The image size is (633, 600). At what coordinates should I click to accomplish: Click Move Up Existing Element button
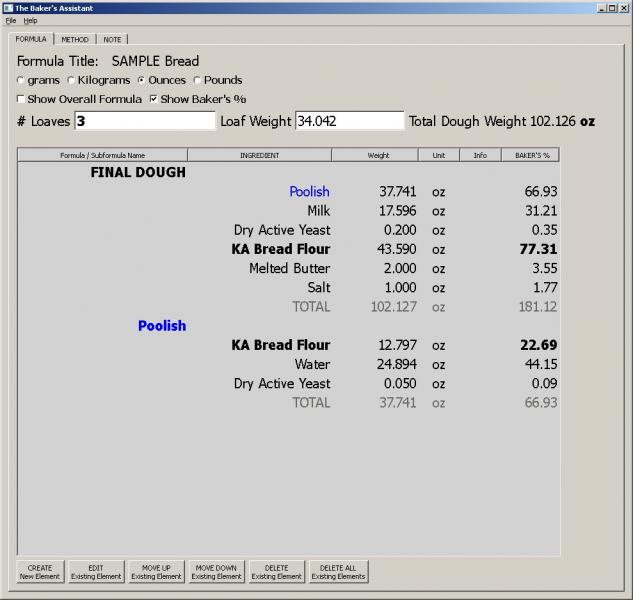(x=156, y=572)
